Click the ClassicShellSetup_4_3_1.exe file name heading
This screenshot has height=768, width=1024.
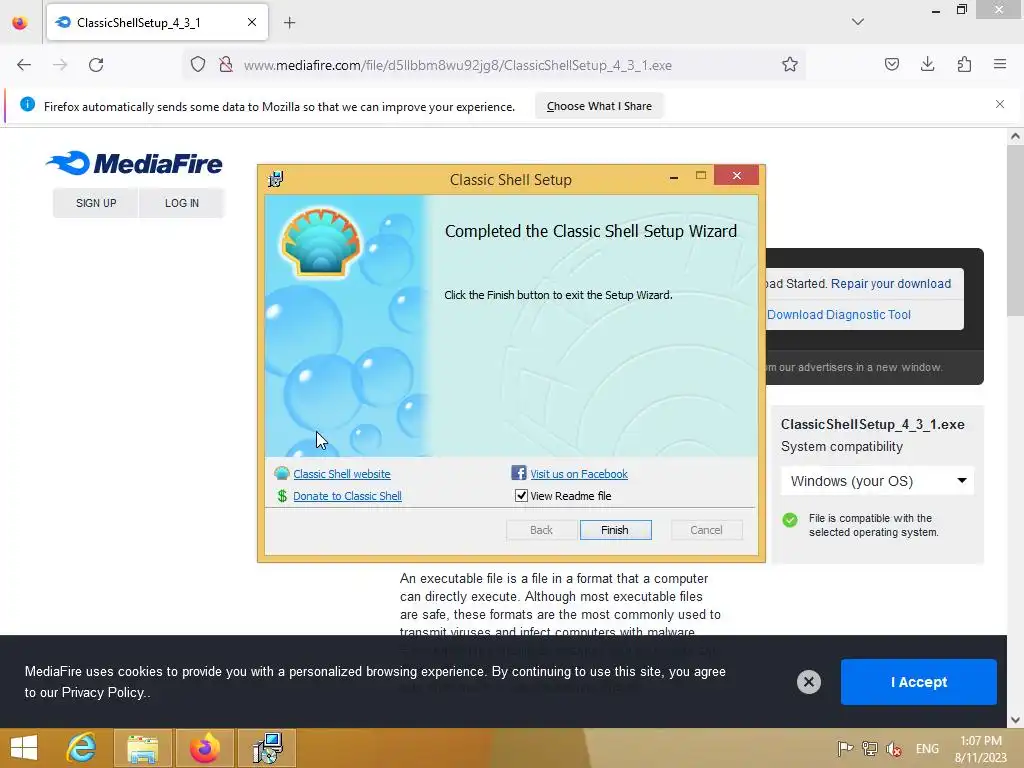pos(872,424)
